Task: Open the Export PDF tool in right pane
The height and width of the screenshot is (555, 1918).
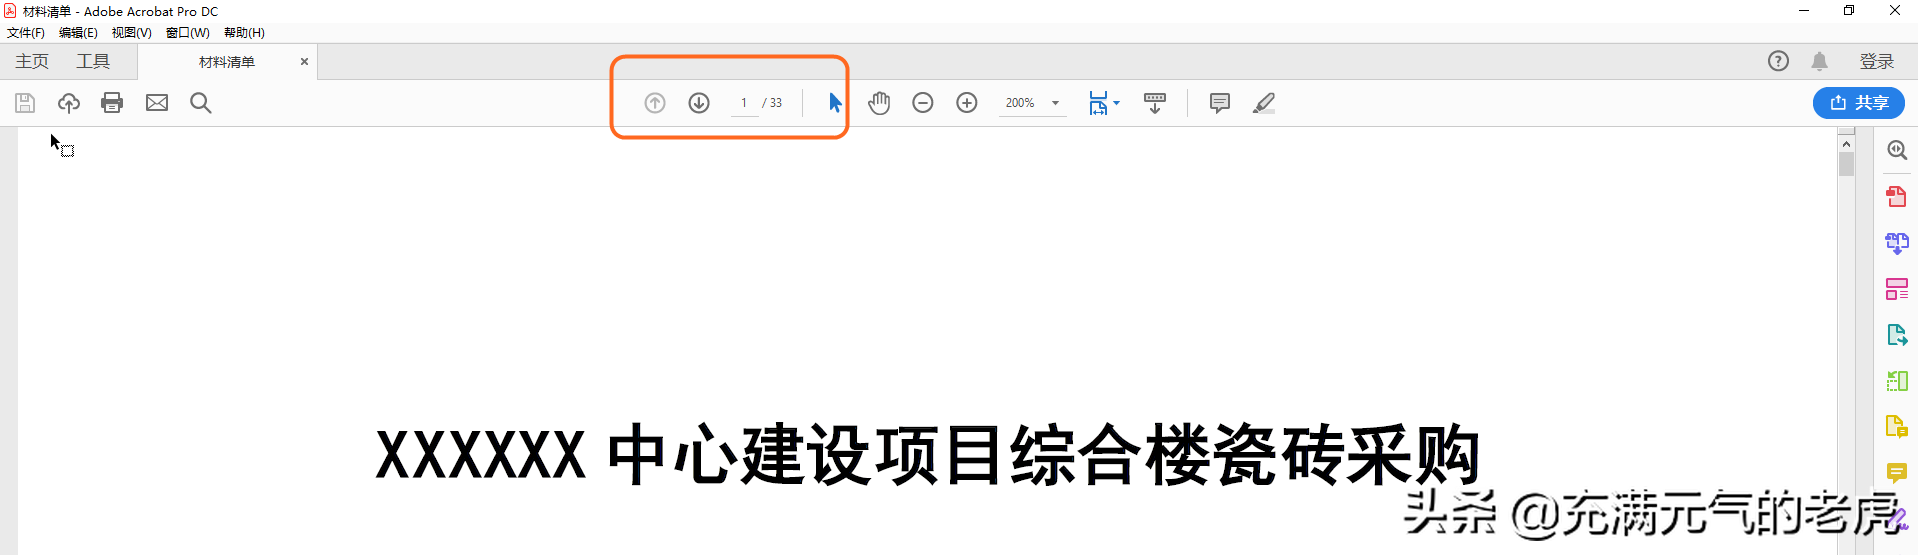Action: tap(1897, 335)
